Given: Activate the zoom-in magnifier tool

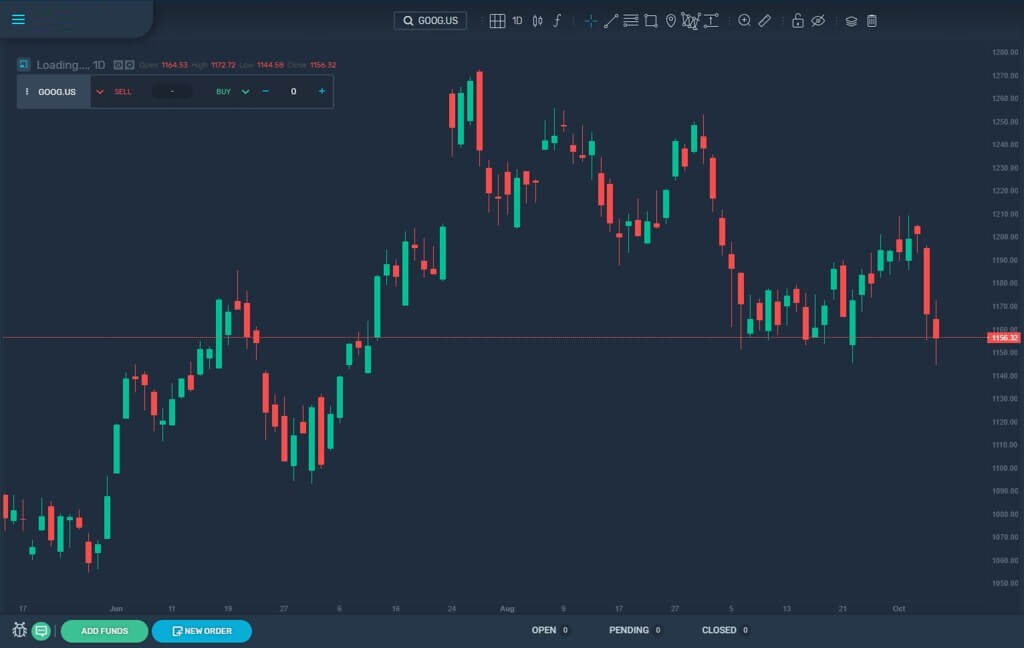Looking at the screenshot, I should (x=744, y=20).
